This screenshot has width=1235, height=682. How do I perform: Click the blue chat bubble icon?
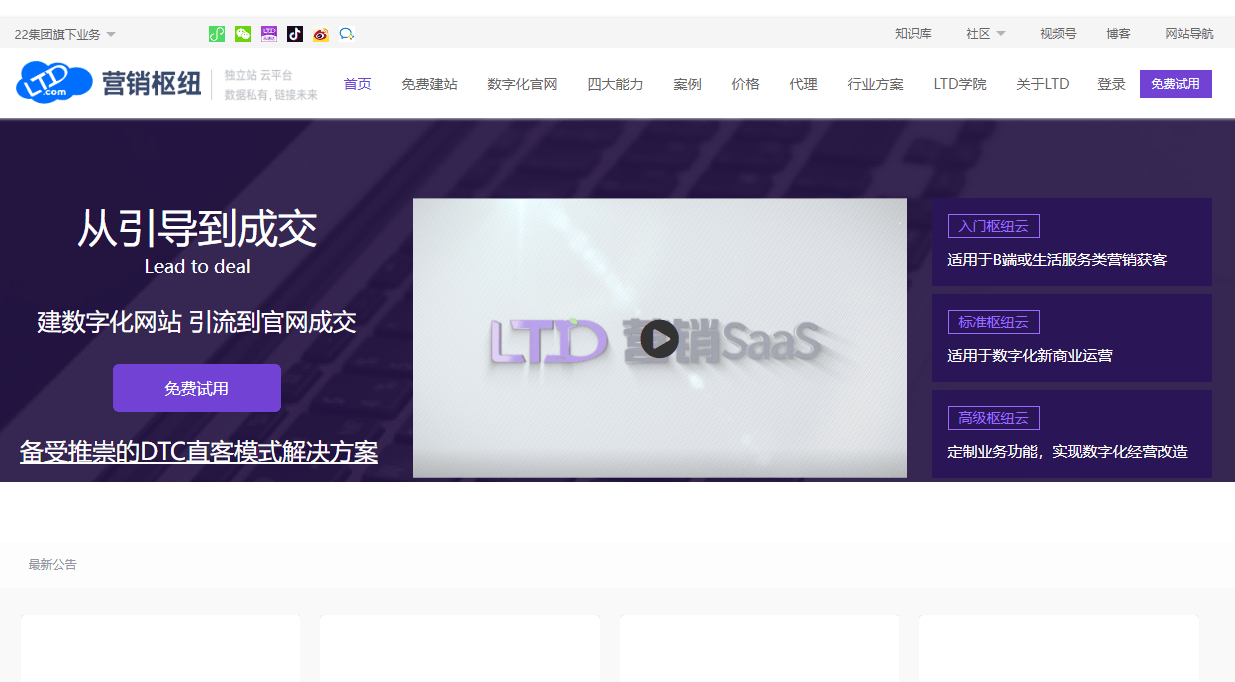pyautogui.click(x=347, y=34)
